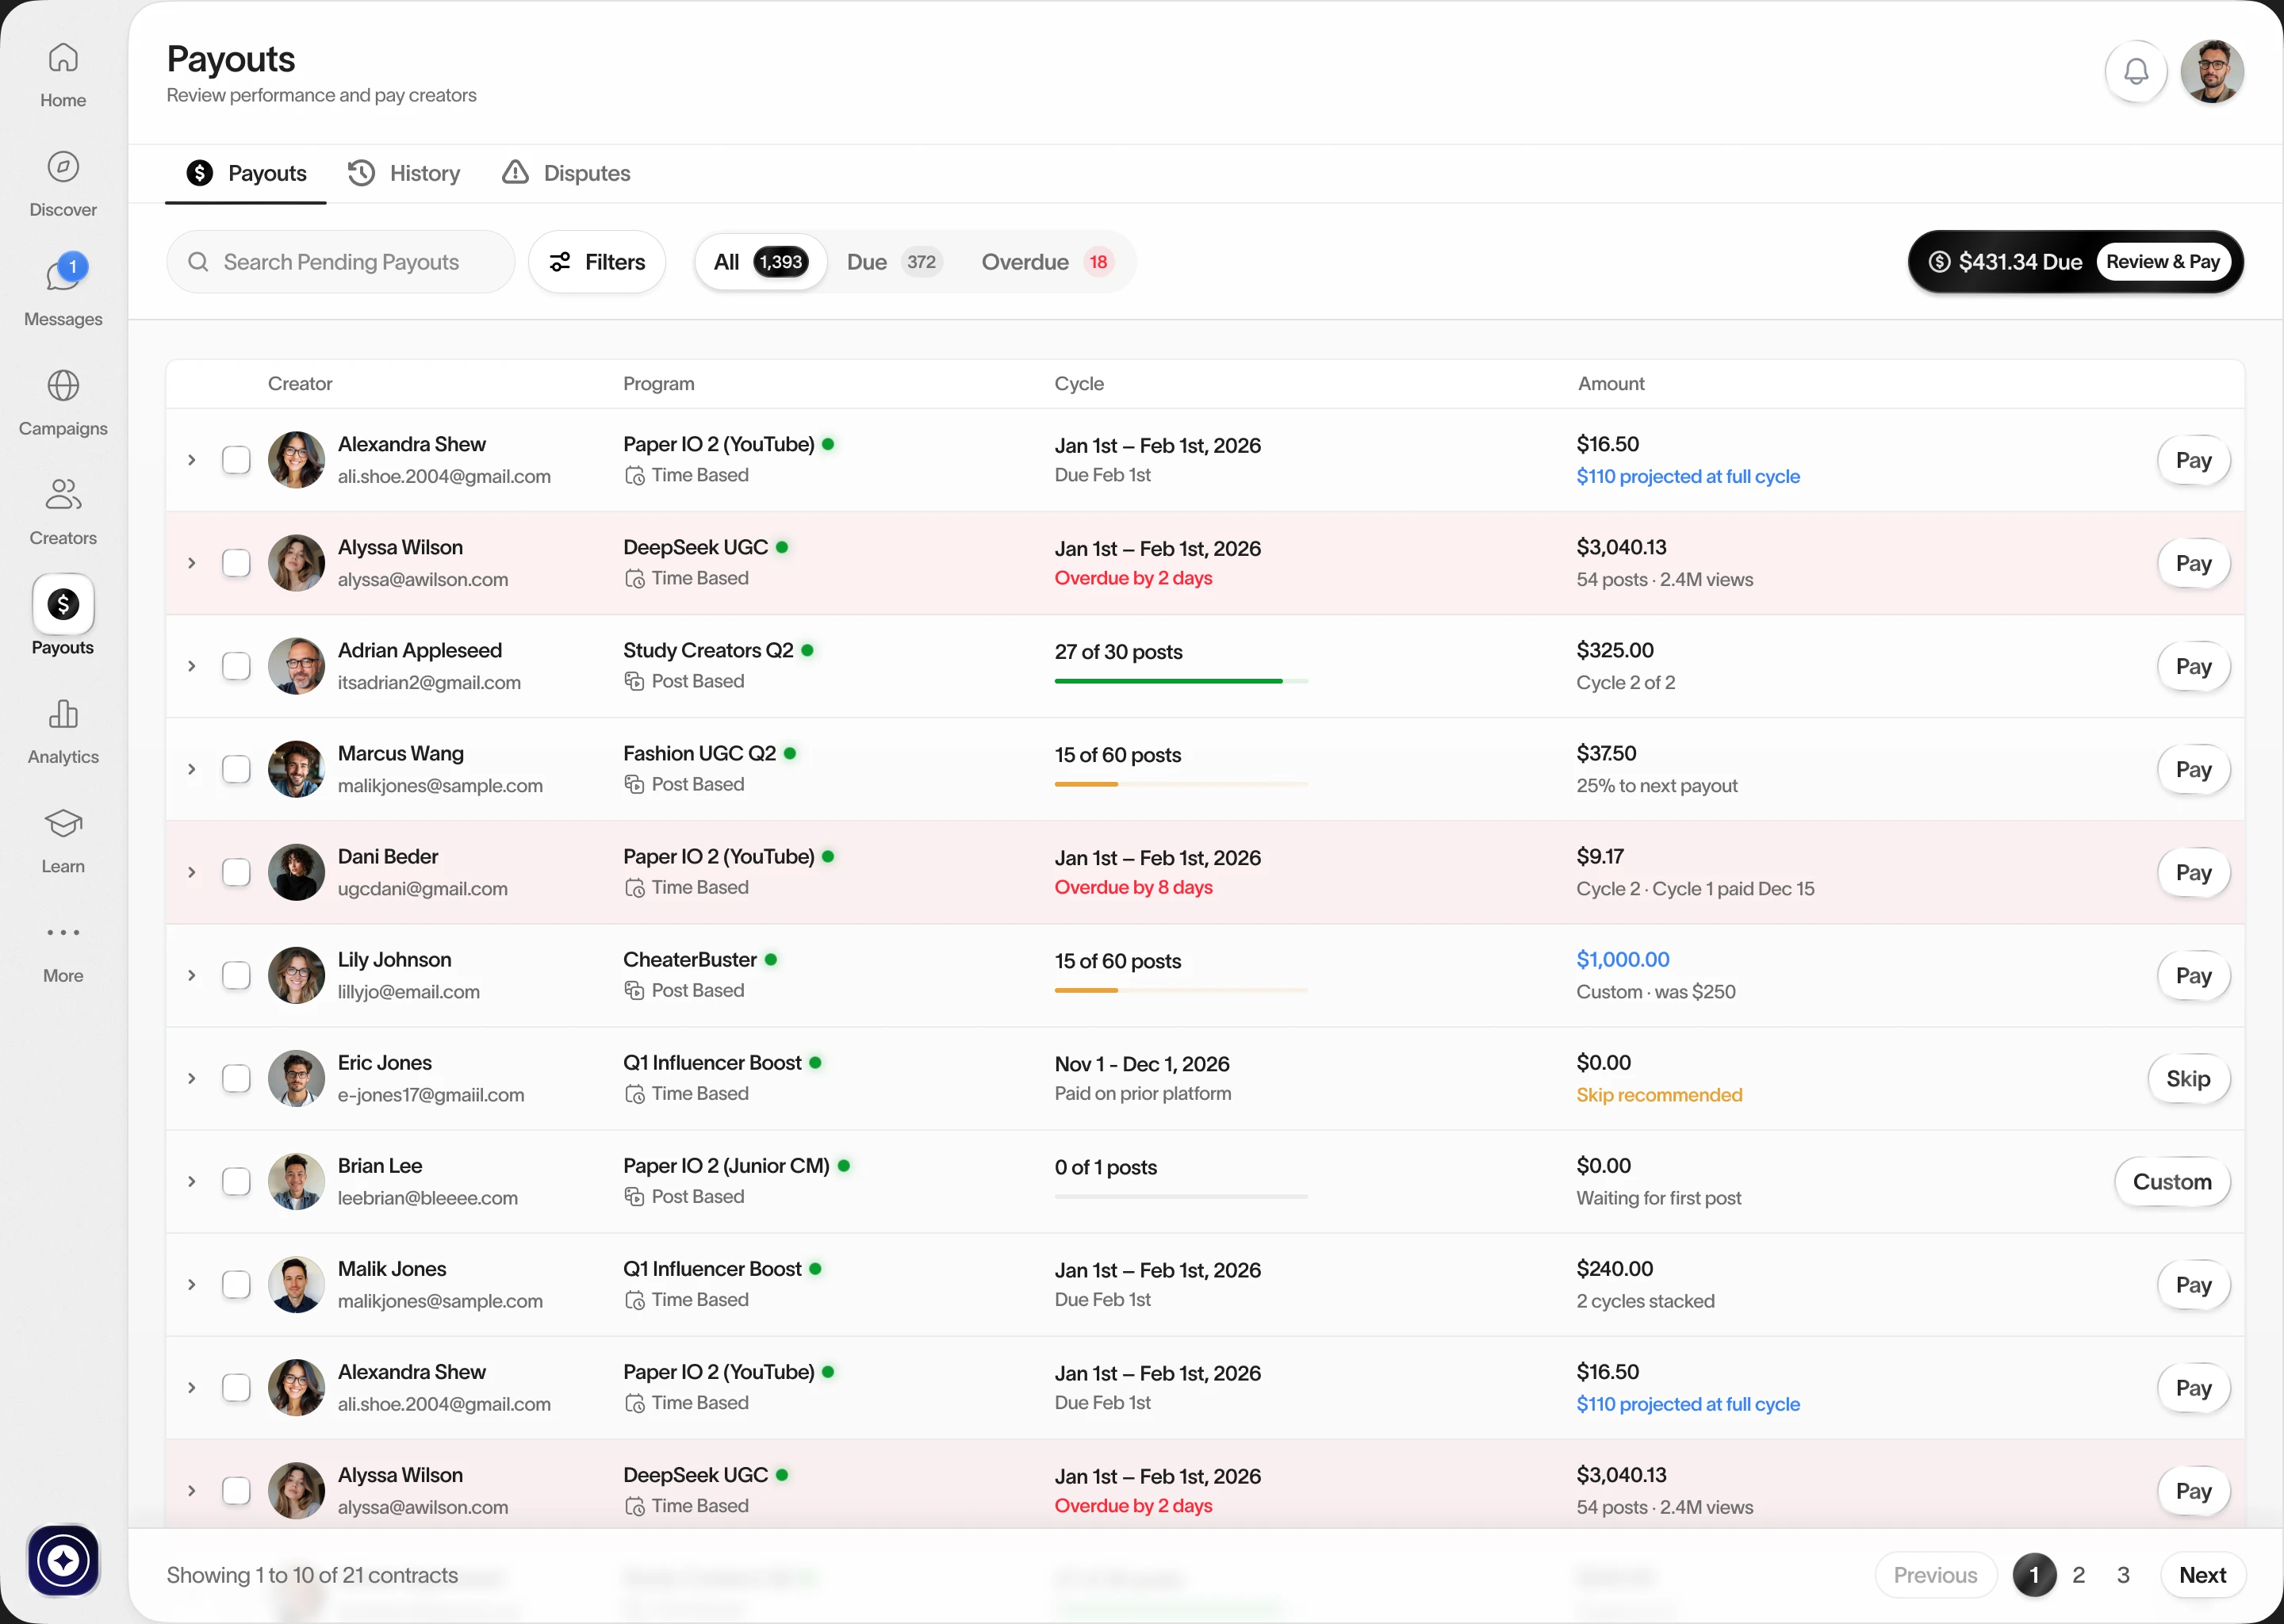Click the notifications bell icon
The height and width of the screenshot is (1624, 2284).
[2136, 71]
